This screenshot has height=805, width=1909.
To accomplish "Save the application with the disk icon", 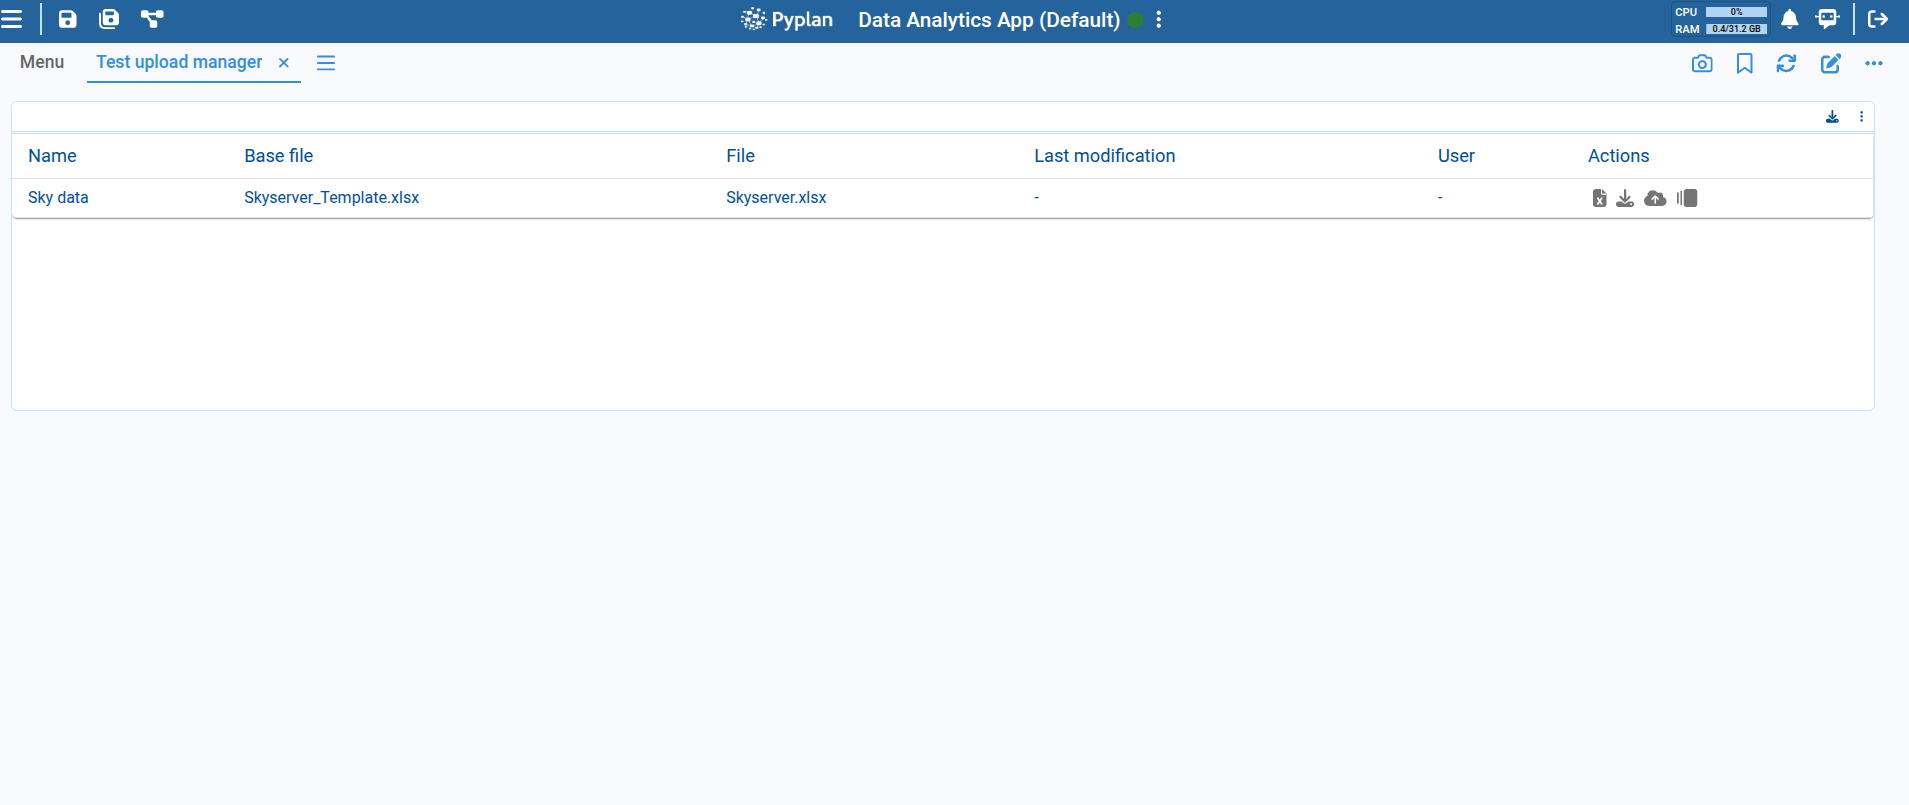I will (x=68, y=19).
